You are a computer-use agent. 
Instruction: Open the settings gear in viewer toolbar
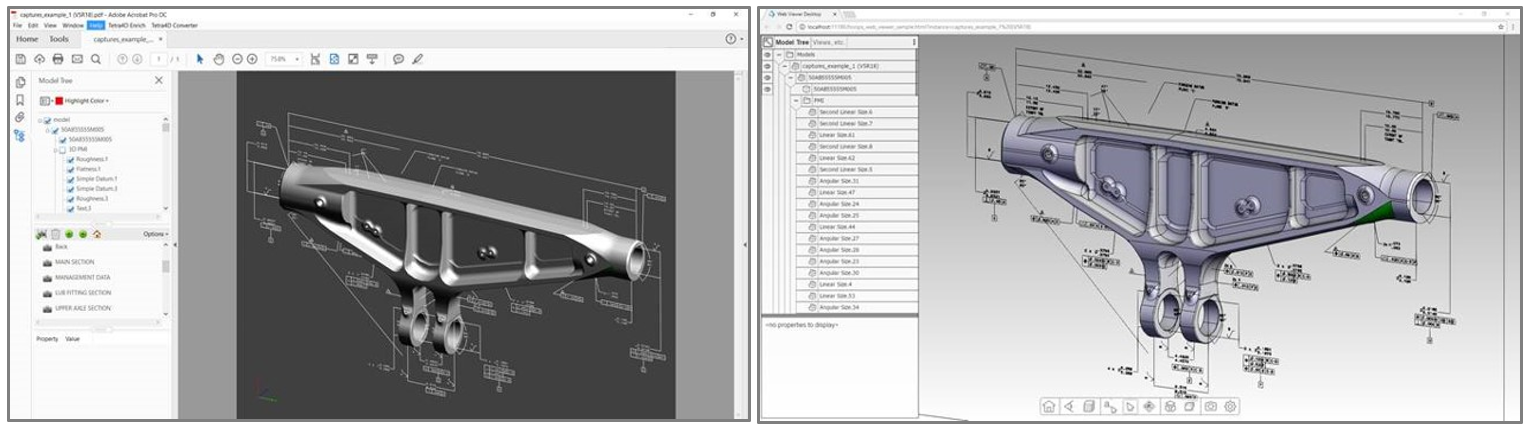coord(1231,406)
